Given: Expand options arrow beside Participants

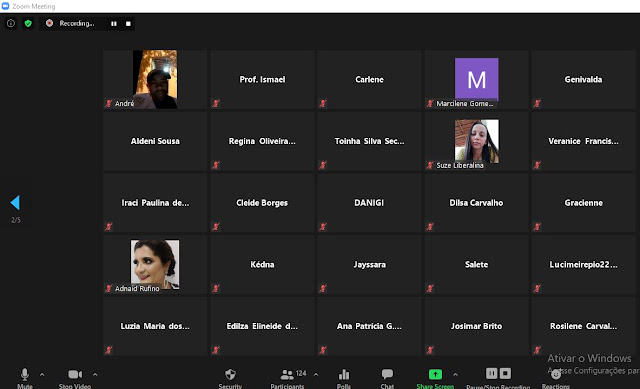Looking at the screenshot, I should click(316, 374).
